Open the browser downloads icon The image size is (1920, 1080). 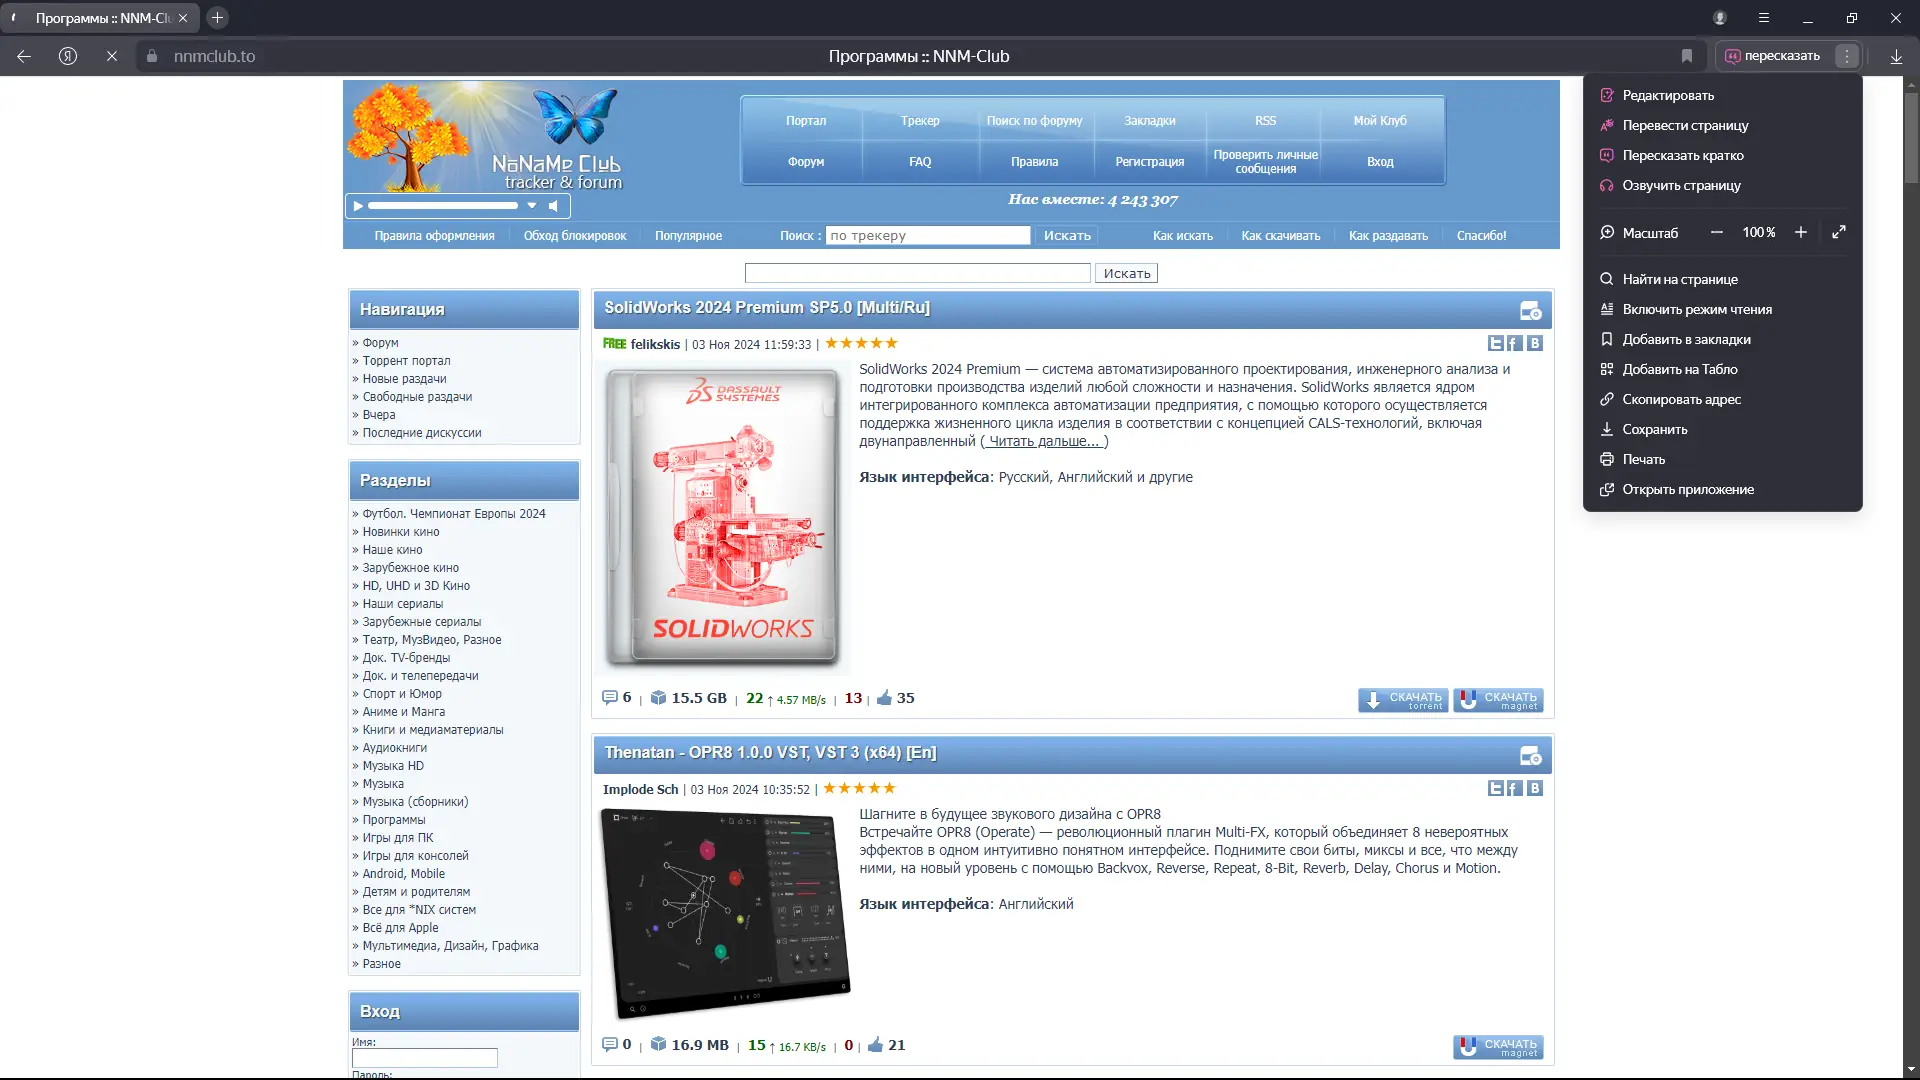1896,56
